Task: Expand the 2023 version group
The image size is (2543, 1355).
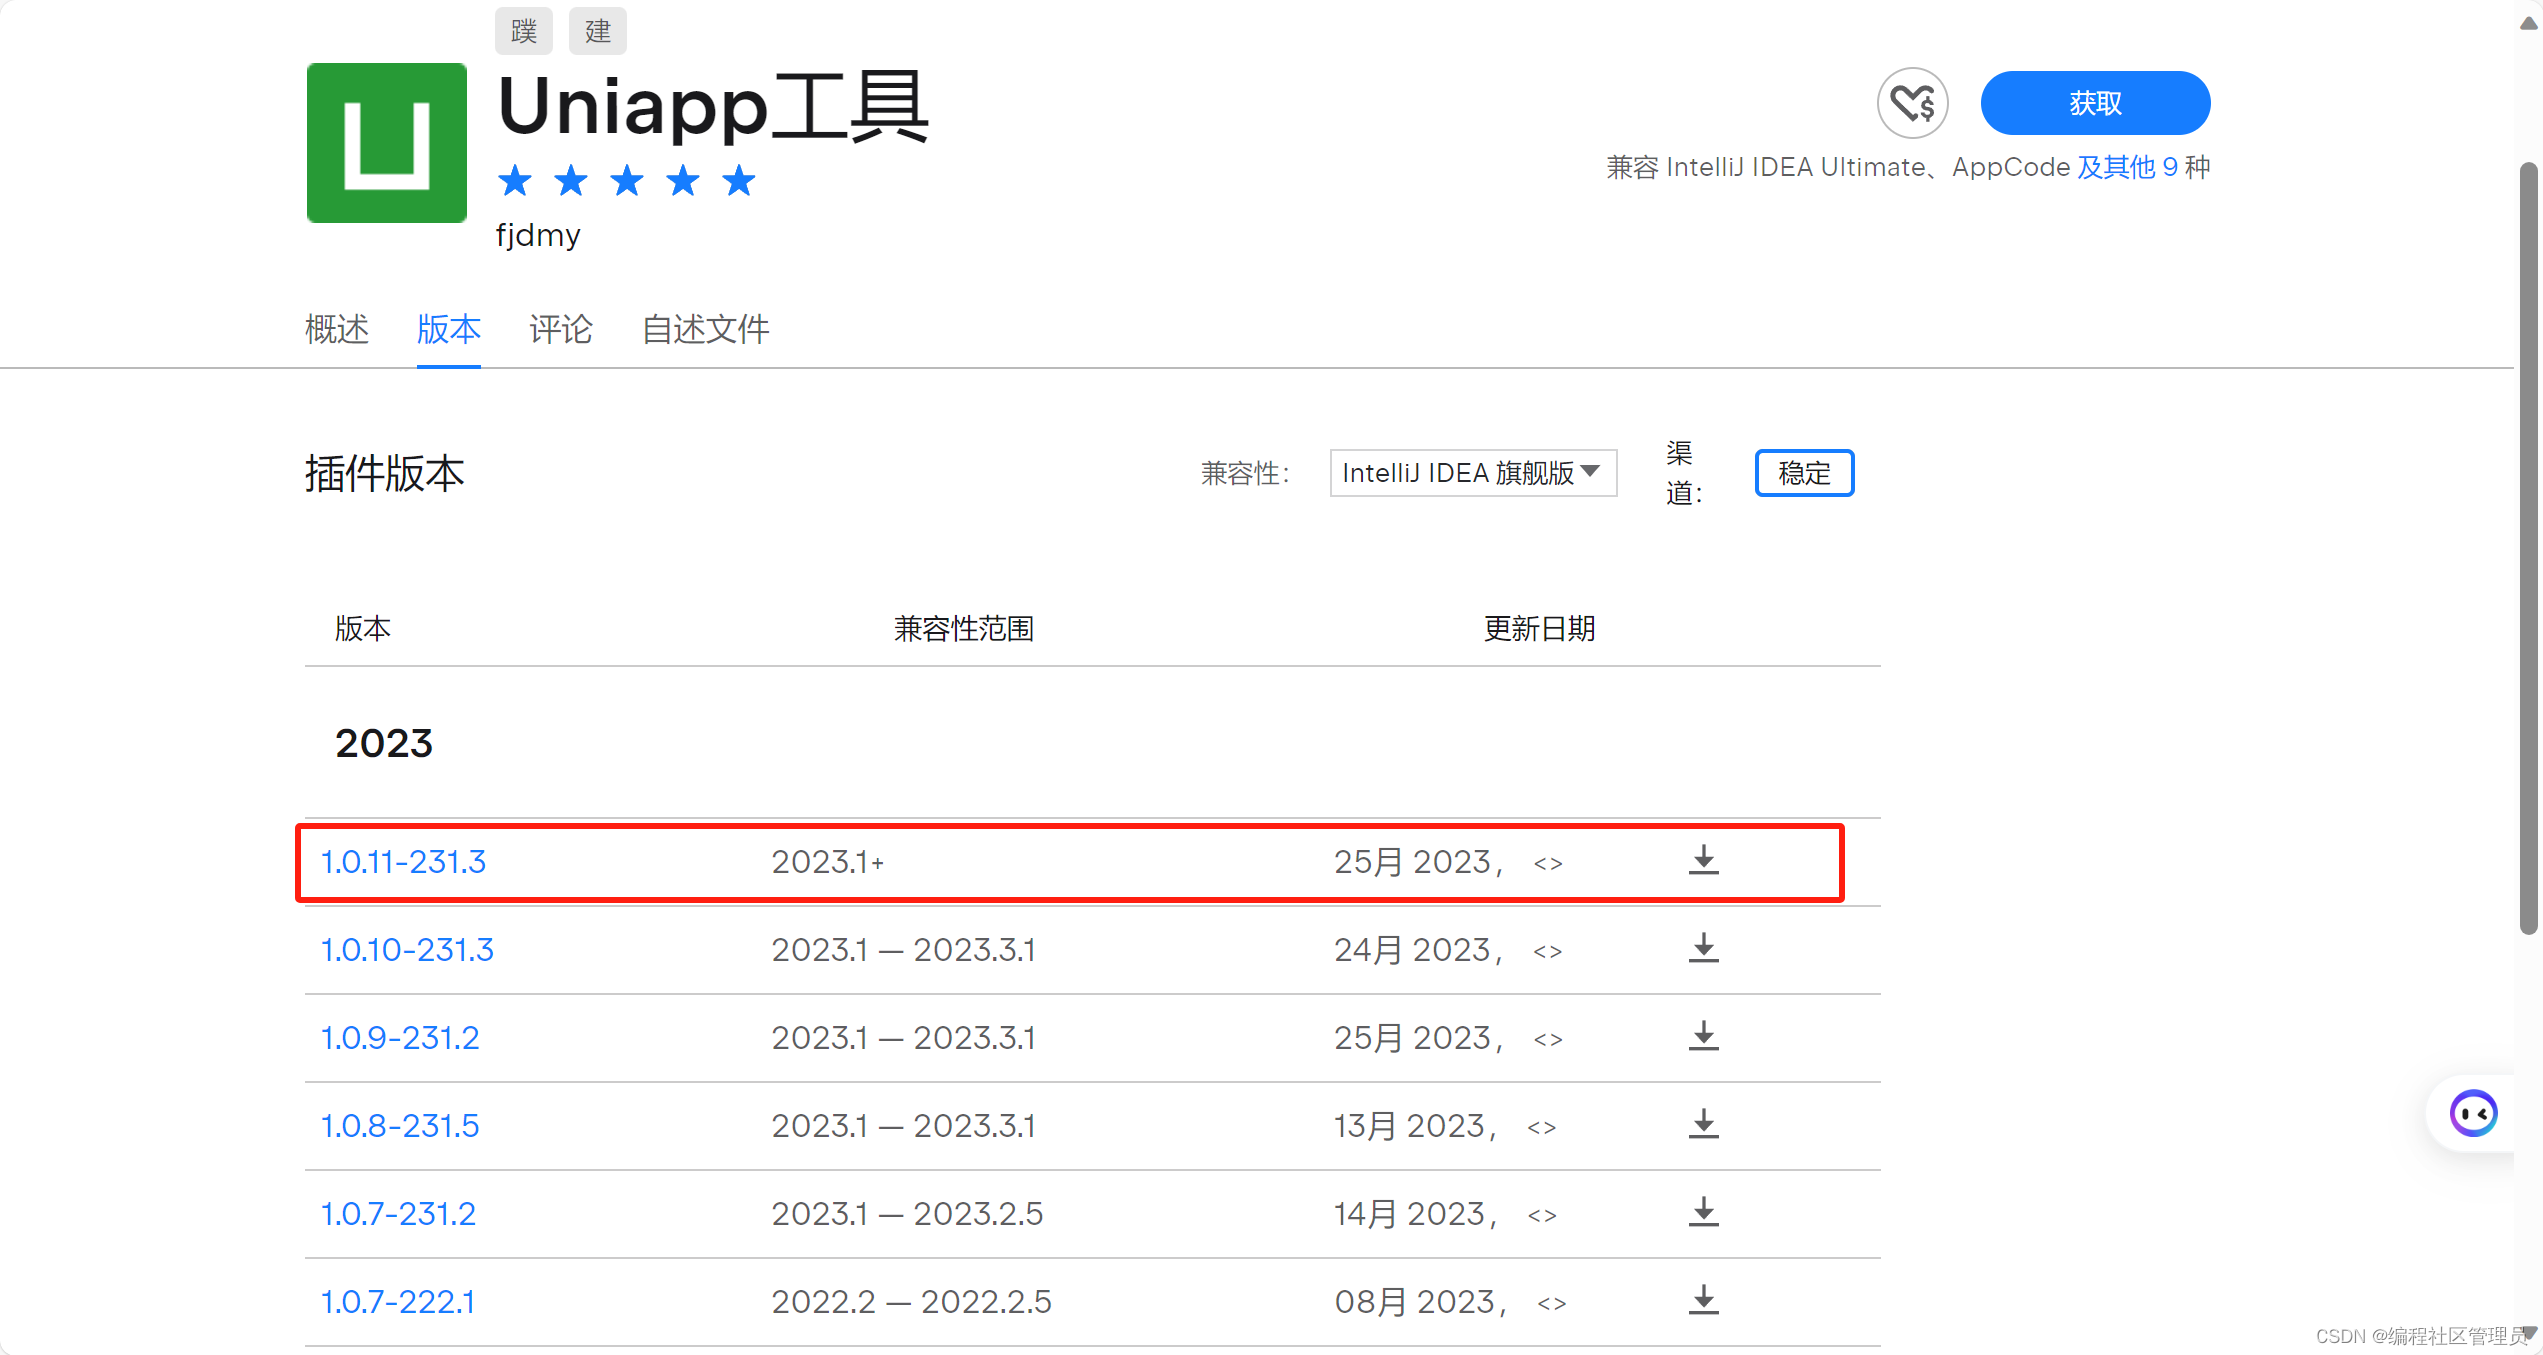Action: click(x=383, y=743)
